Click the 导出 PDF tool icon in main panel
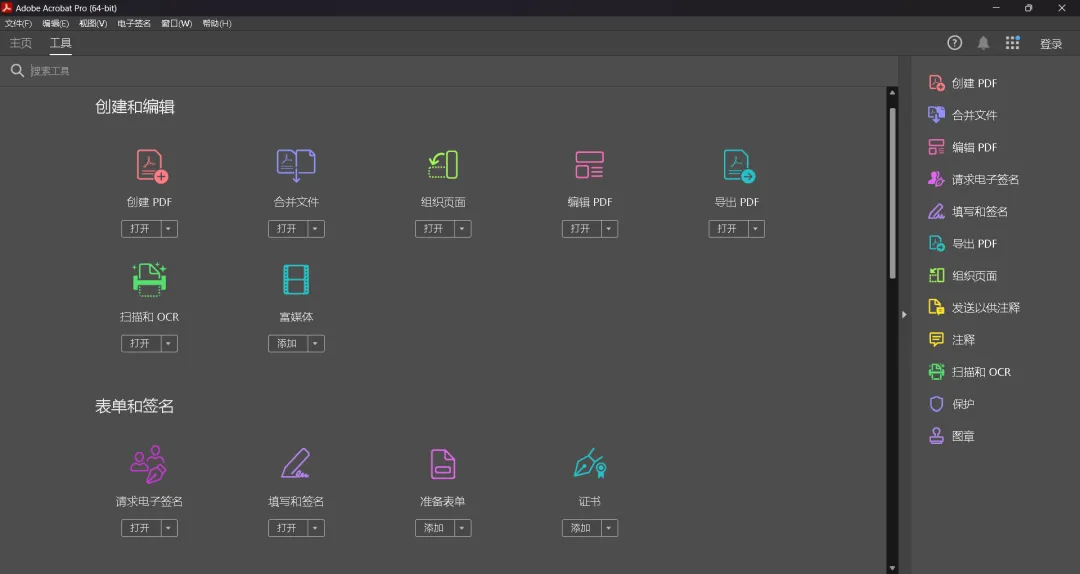The image size is (1080, 574). (739, 166)
